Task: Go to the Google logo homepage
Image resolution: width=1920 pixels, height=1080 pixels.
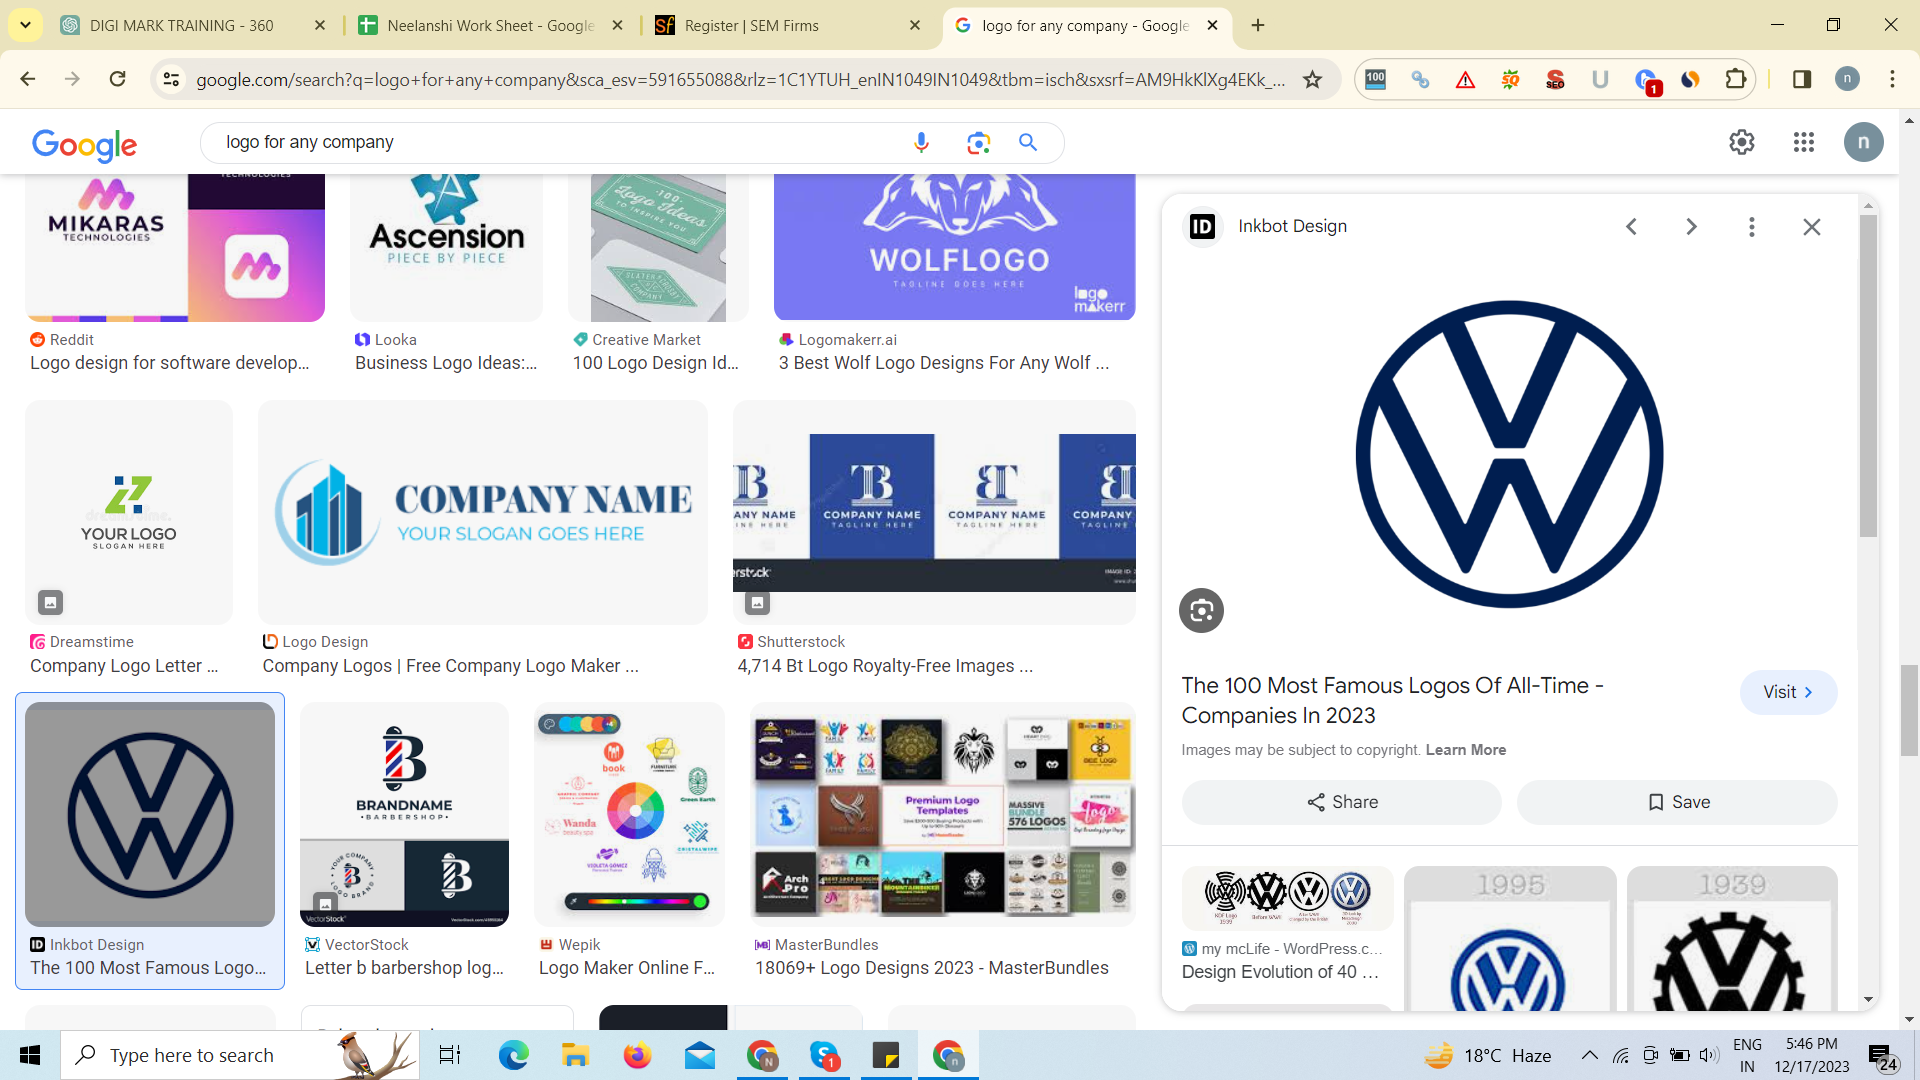Action: point(84,145)
